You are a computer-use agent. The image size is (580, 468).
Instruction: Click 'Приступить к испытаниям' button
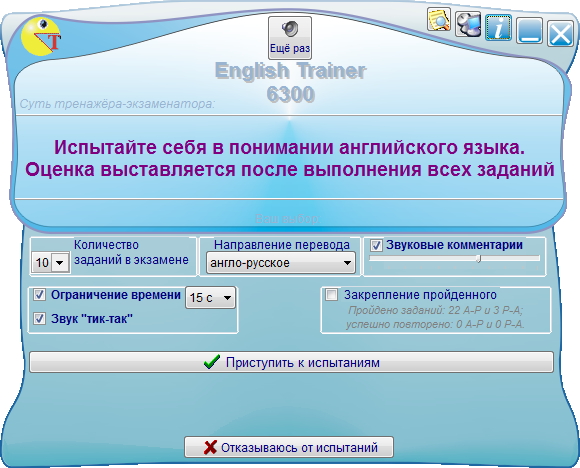[291, 362]
